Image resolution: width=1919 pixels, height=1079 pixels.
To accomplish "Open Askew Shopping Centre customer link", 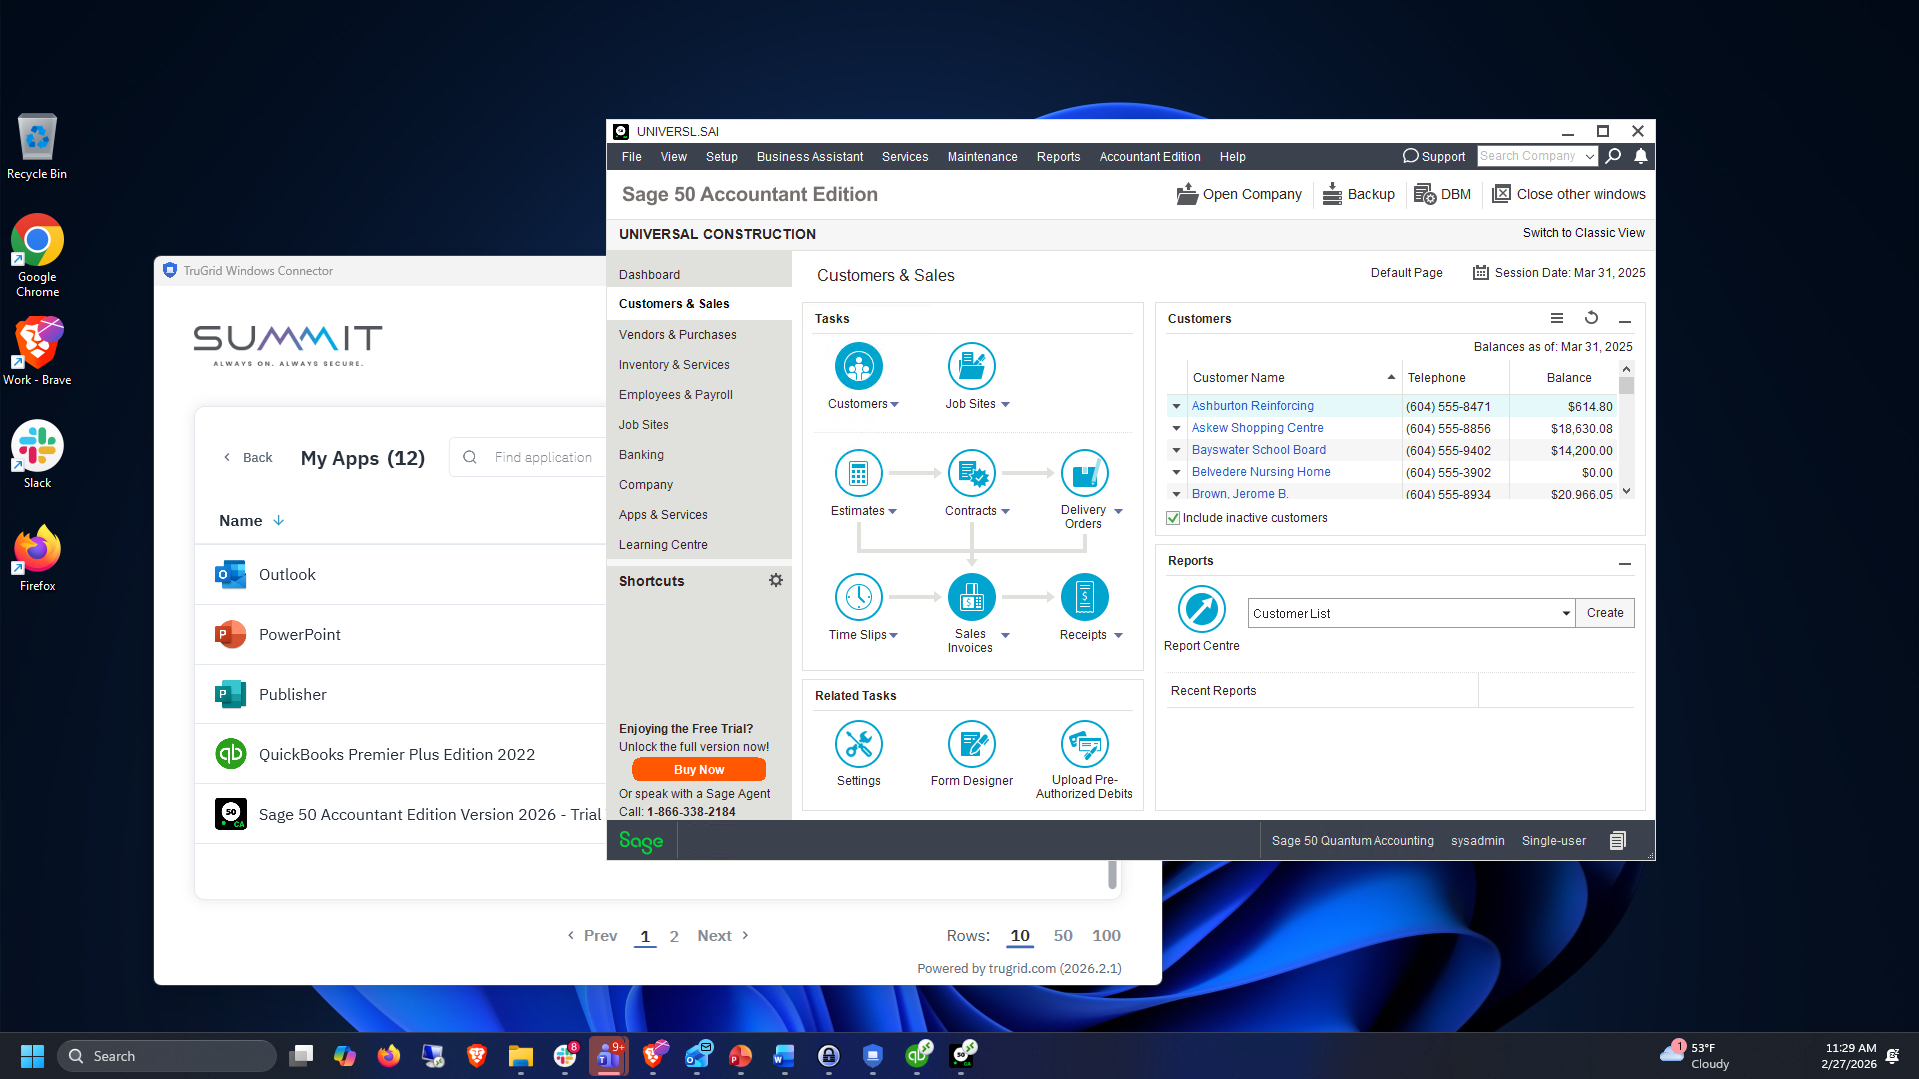I will [1257, 428].
